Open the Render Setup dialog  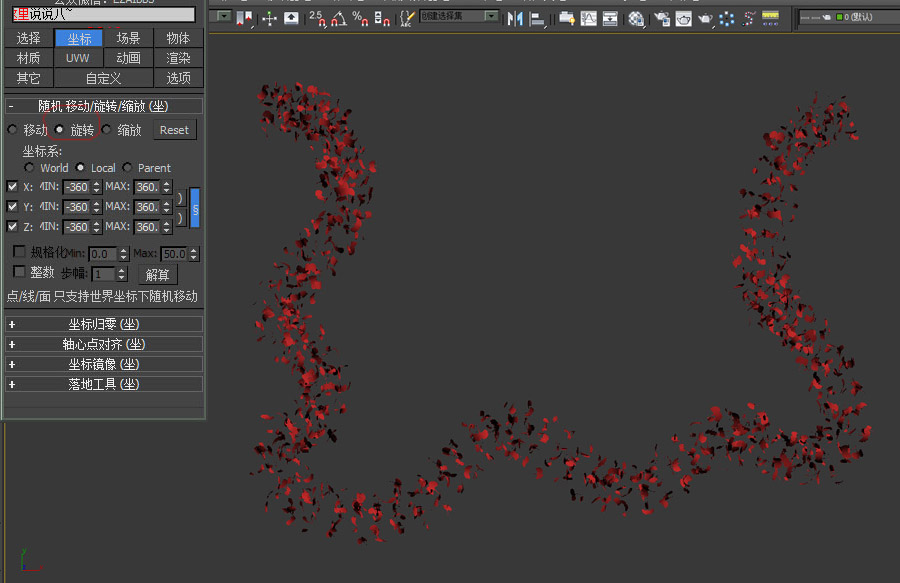(662, 18)
